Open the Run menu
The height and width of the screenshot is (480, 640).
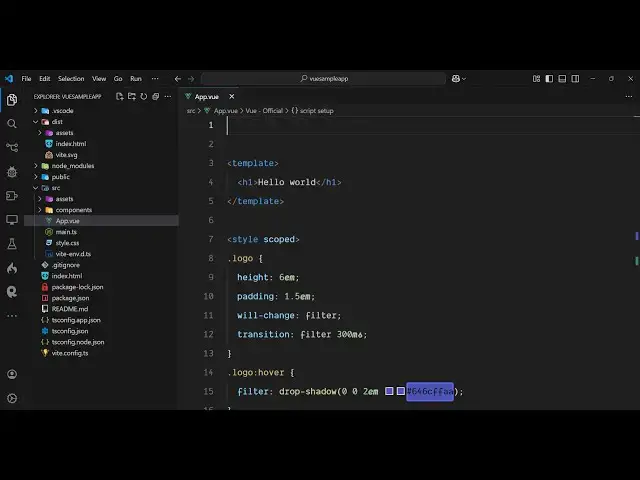(136, 79)
